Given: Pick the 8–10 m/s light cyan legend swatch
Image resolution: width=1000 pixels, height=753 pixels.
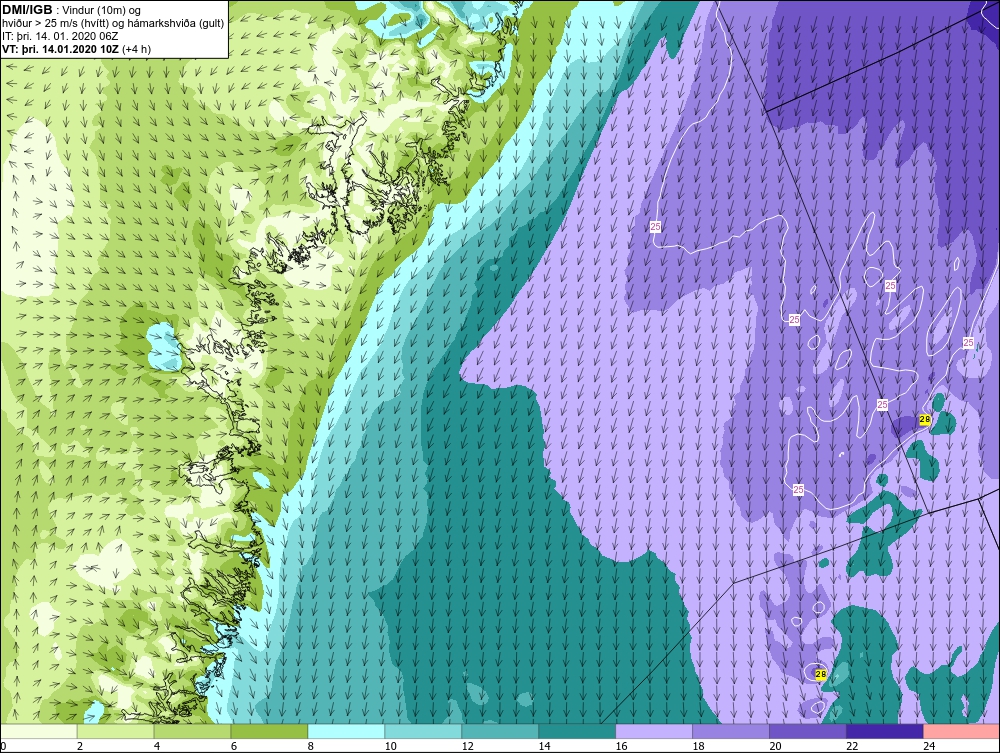Looking at the screenshot, I should (x=346, y=731).
